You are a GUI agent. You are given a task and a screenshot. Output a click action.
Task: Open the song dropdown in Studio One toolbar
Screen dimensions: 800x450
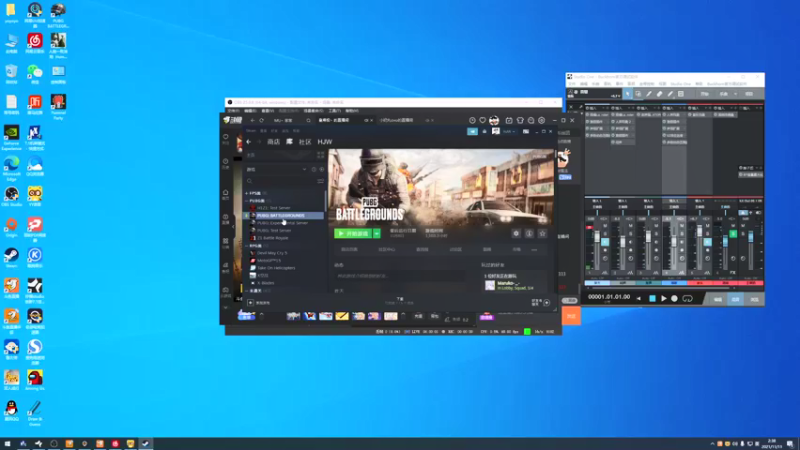tap(735, 94)
